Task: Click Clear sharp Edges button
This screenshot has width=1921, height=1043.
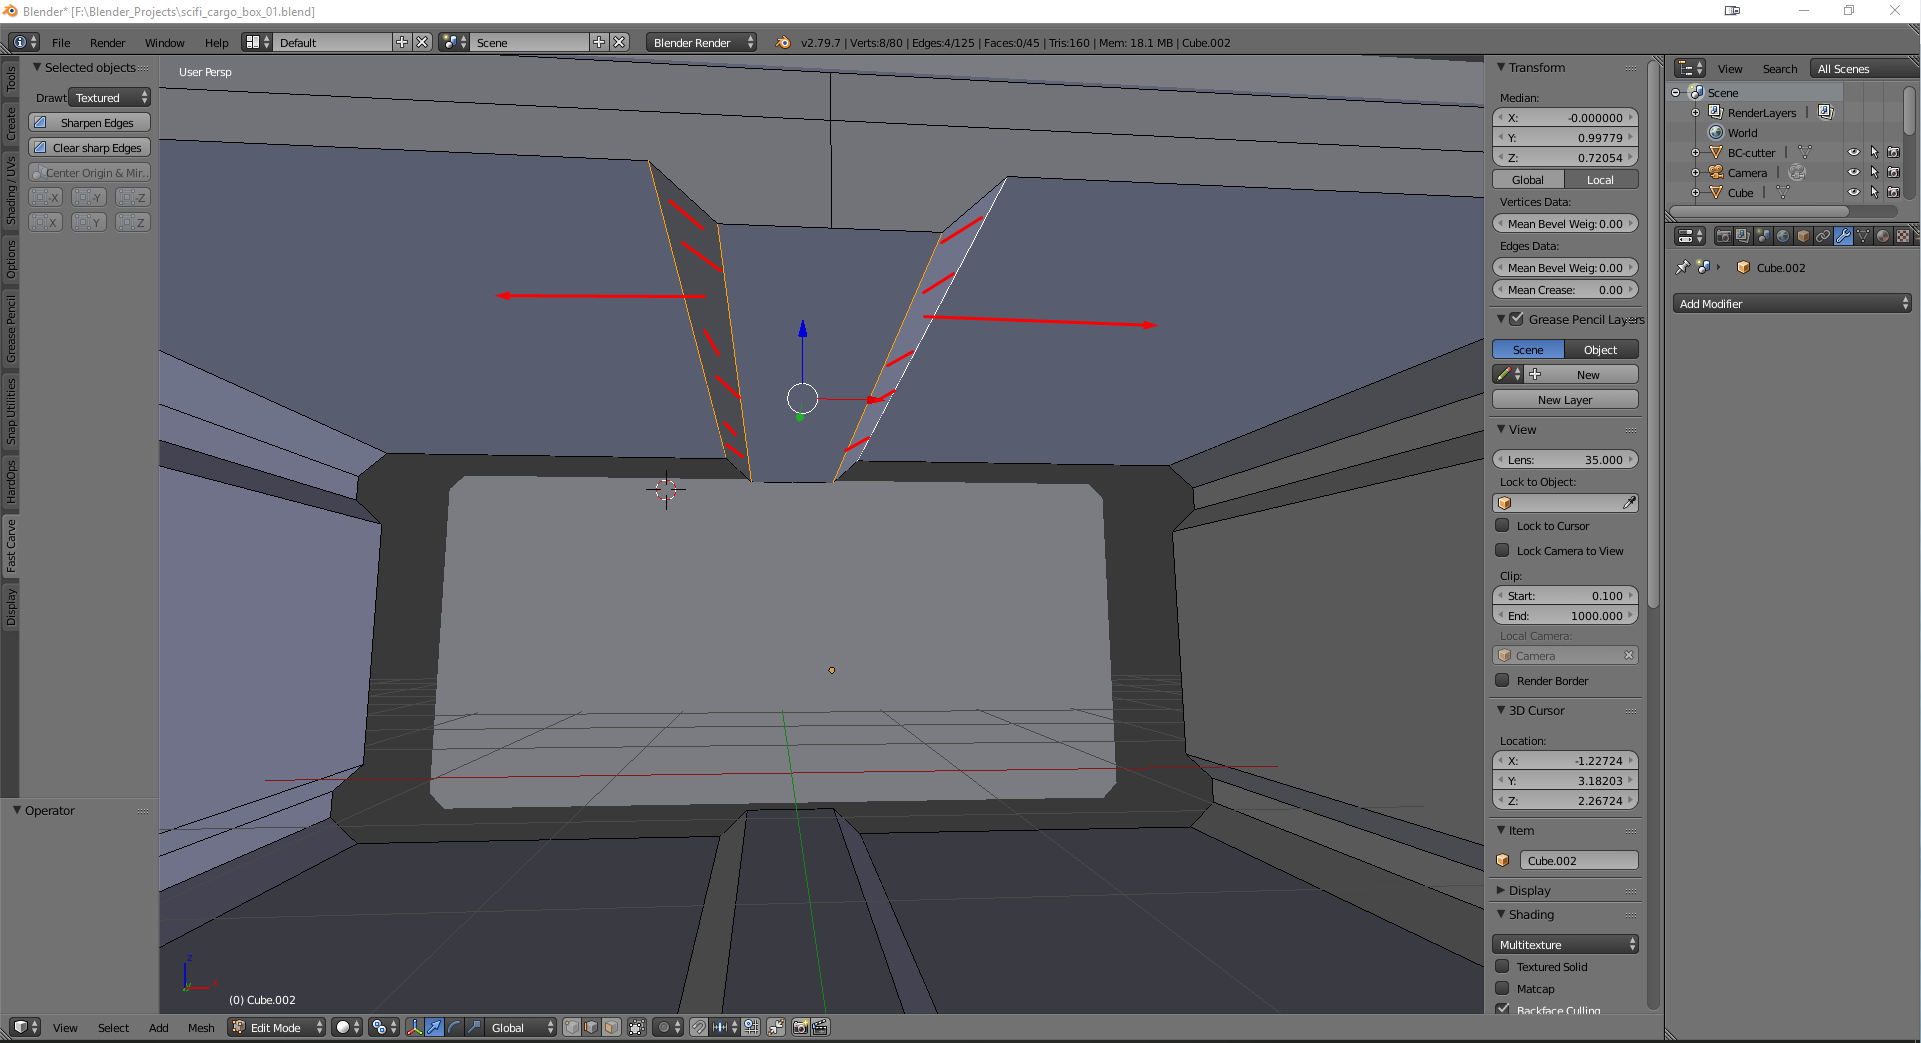Action: click(x=89, y=147)
